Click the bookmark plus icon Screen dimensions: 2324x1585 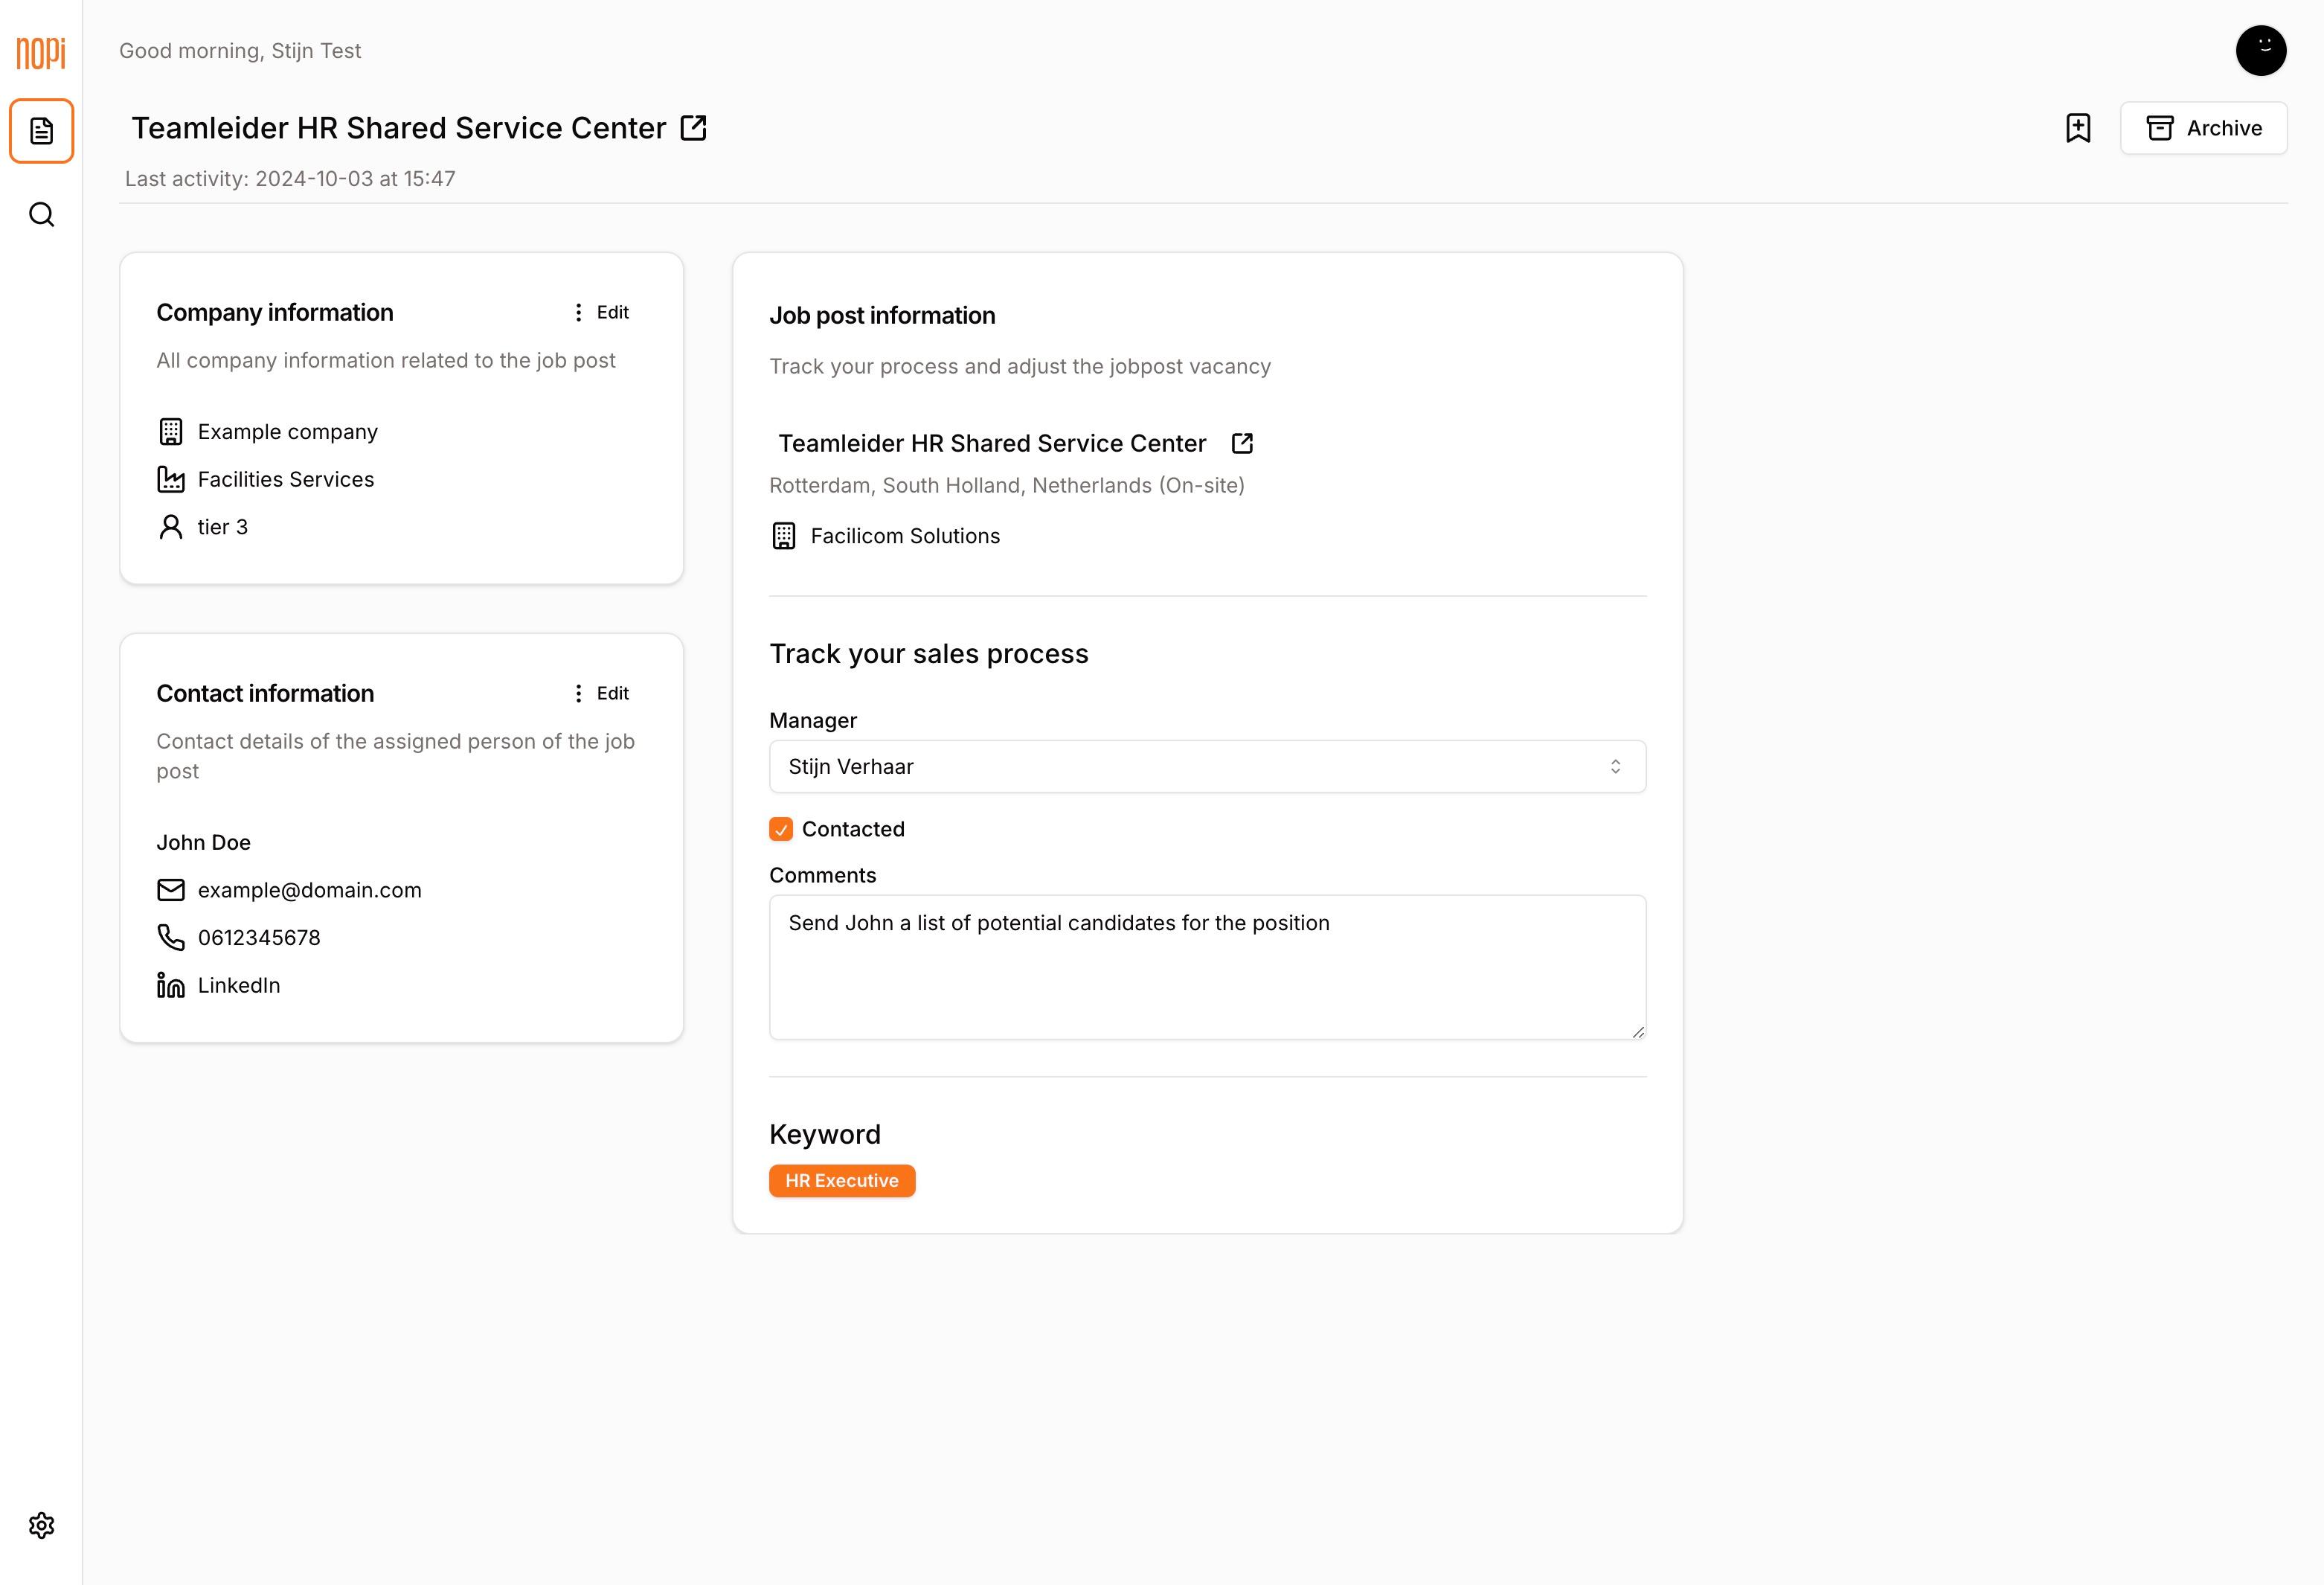tap(2078, 128)
